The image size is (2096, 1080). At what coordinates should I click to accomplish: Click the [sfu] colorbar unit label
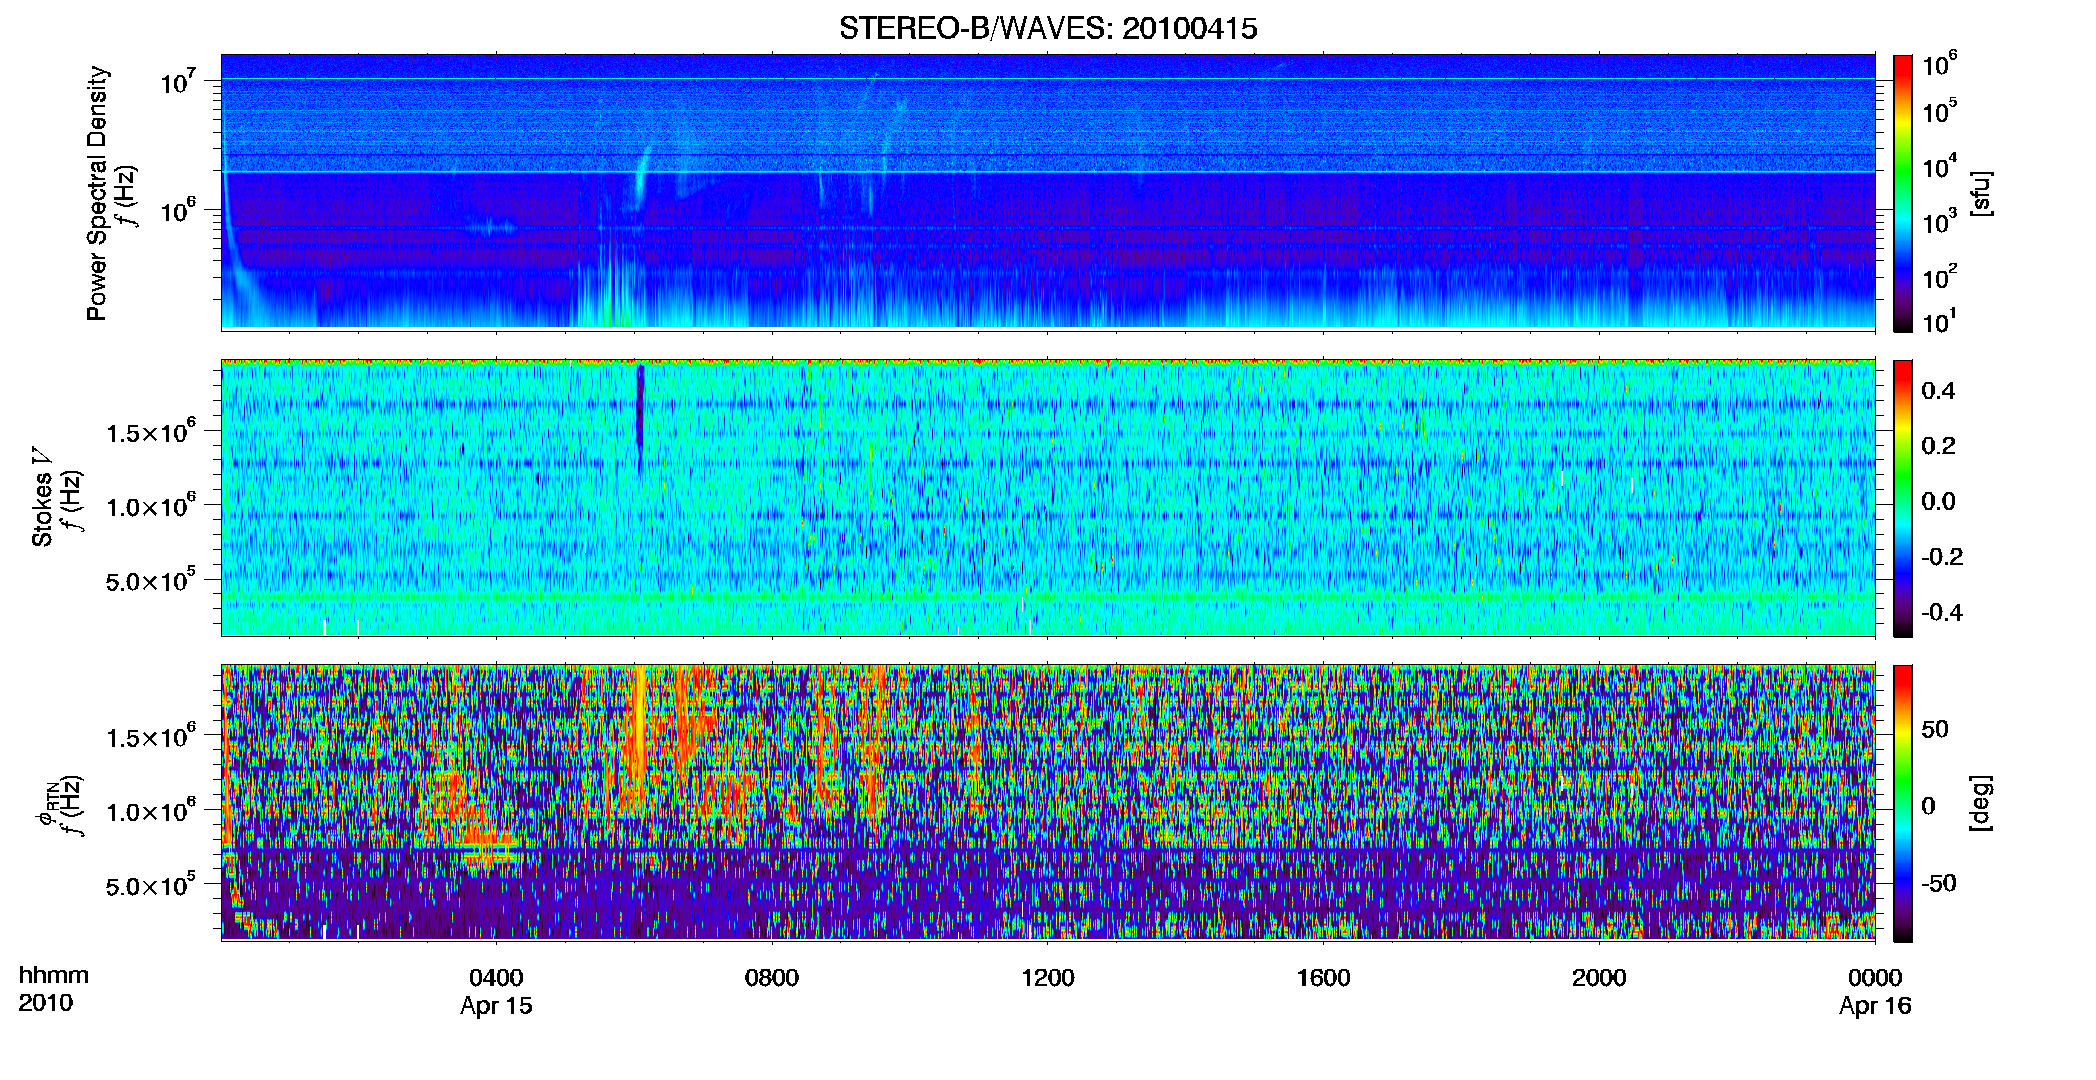(1980, 193)
